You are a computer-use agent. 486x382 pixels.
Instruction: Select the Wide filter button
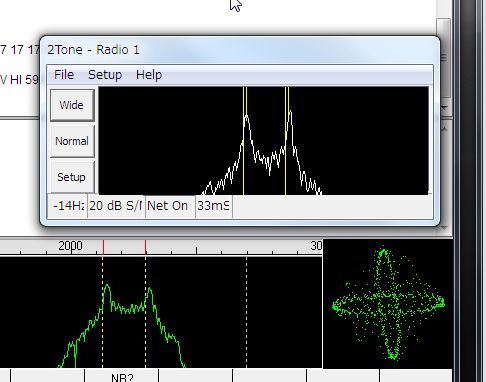point(72,105)
